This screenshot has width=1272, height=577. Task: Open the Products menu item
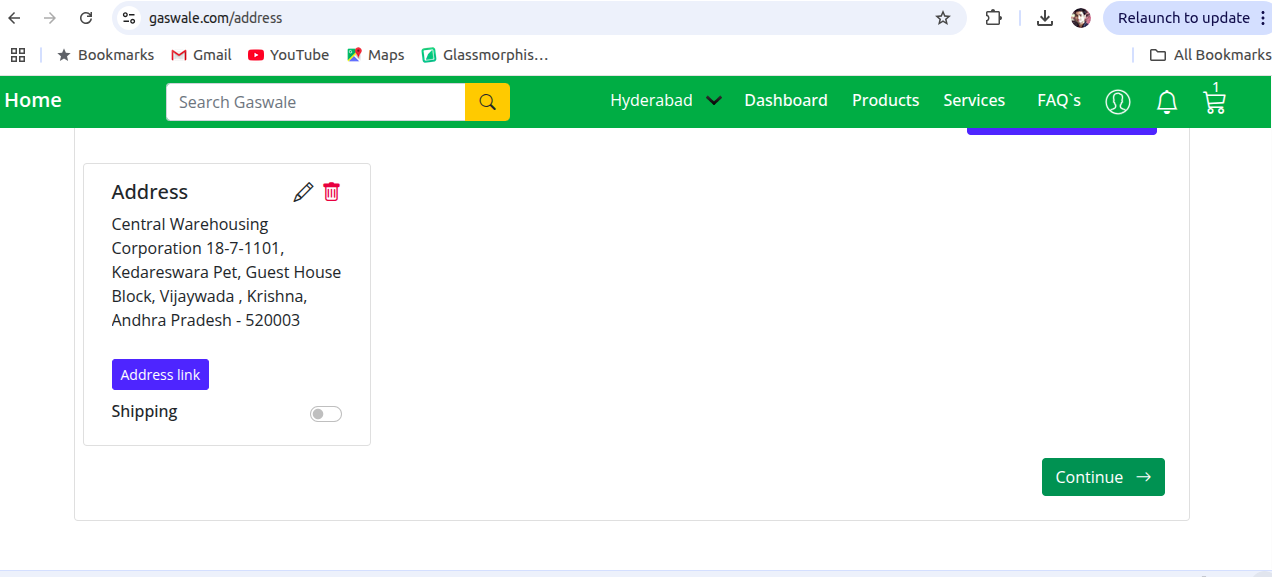[885, 100]
